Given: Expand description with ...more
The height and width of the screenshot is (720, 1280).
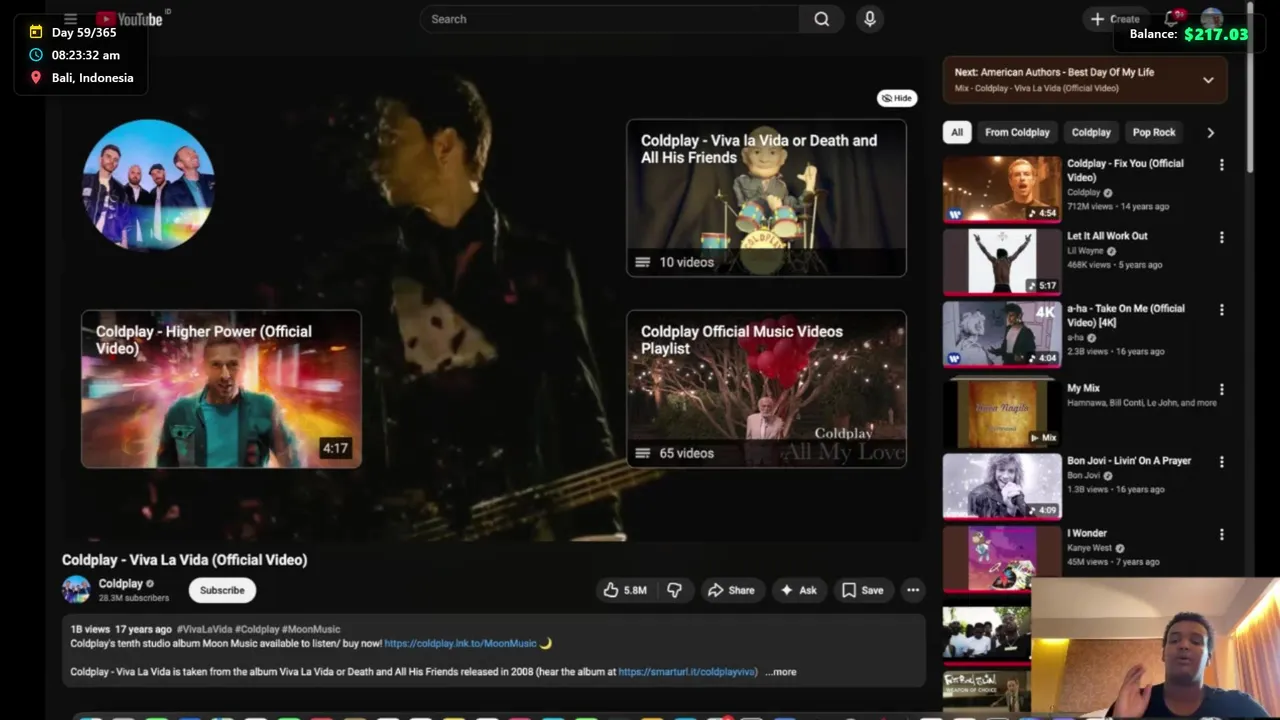Looking at the screenshot, I should [781, 672].
